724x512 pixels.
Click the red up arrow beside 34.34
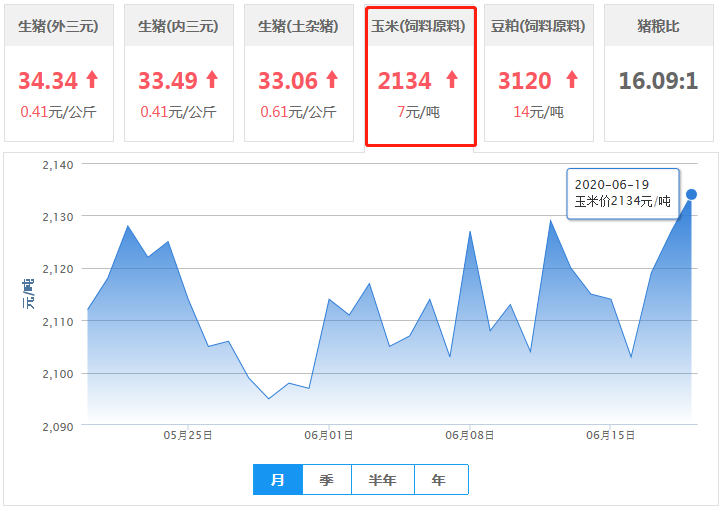pos(92,80)
